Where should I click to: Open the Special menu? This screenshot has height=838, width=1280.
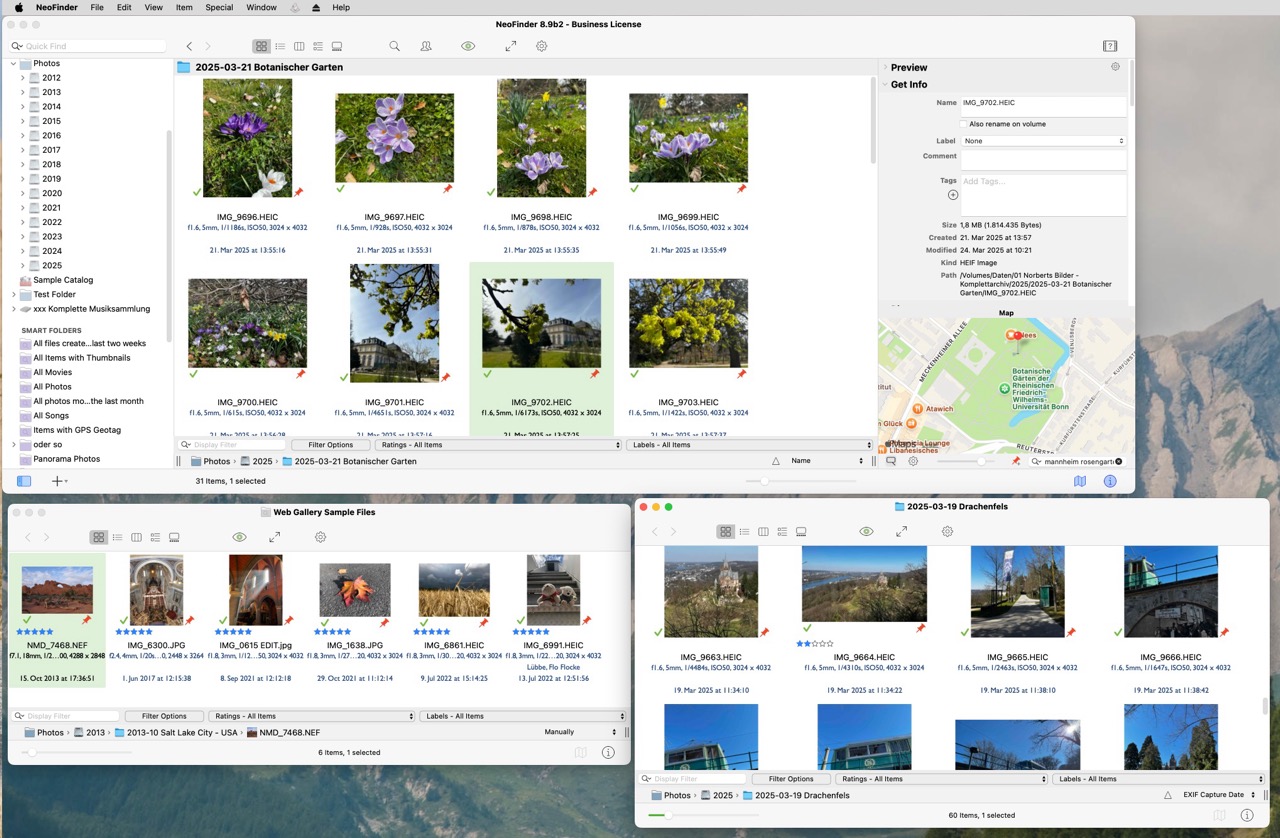[219, 7]
